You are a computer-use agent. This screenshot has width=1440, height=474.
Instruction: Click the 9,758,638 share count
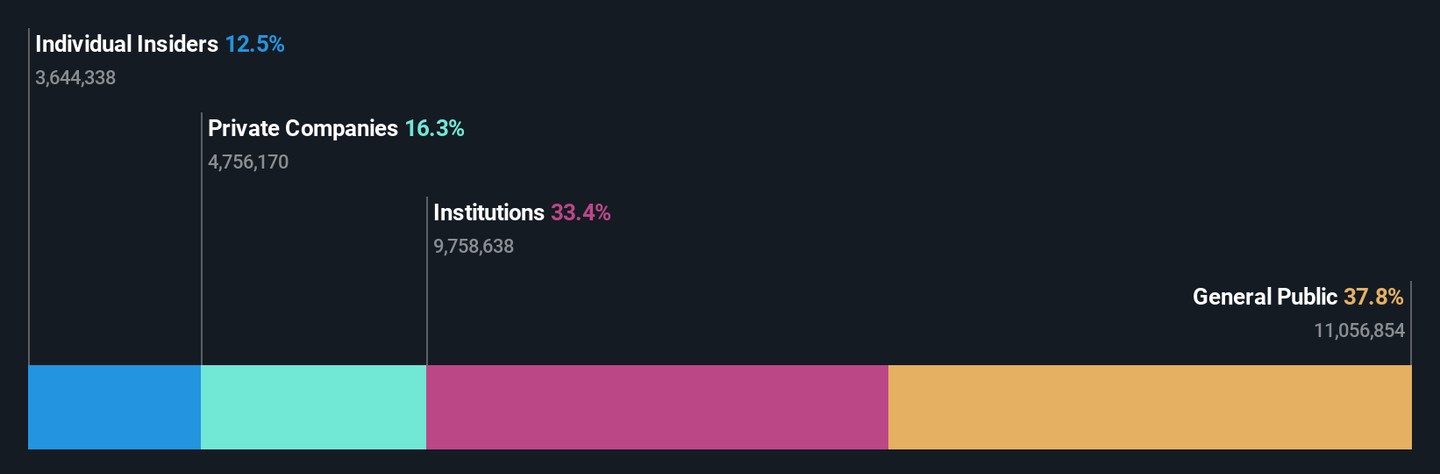473,245
